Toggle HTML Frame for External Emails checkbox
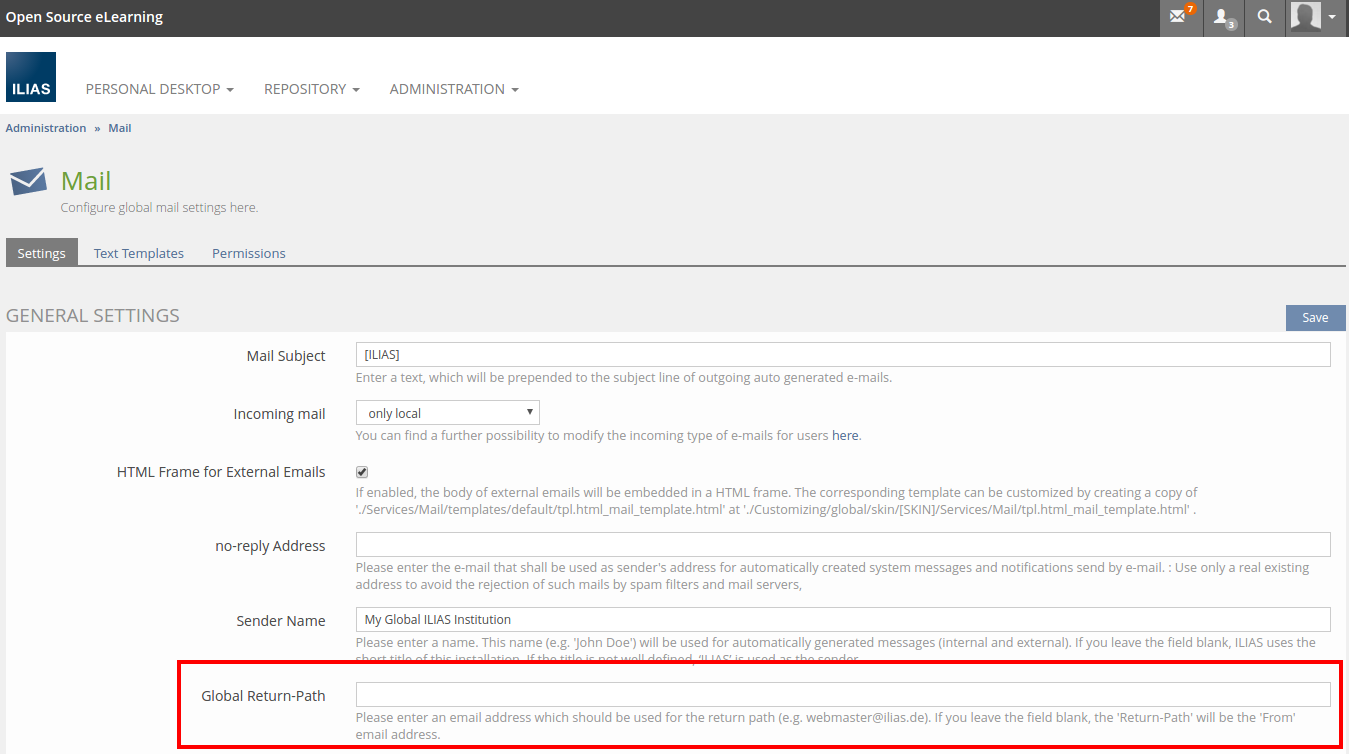This screenshot has width=1349, height=754. tap(362, 472)
